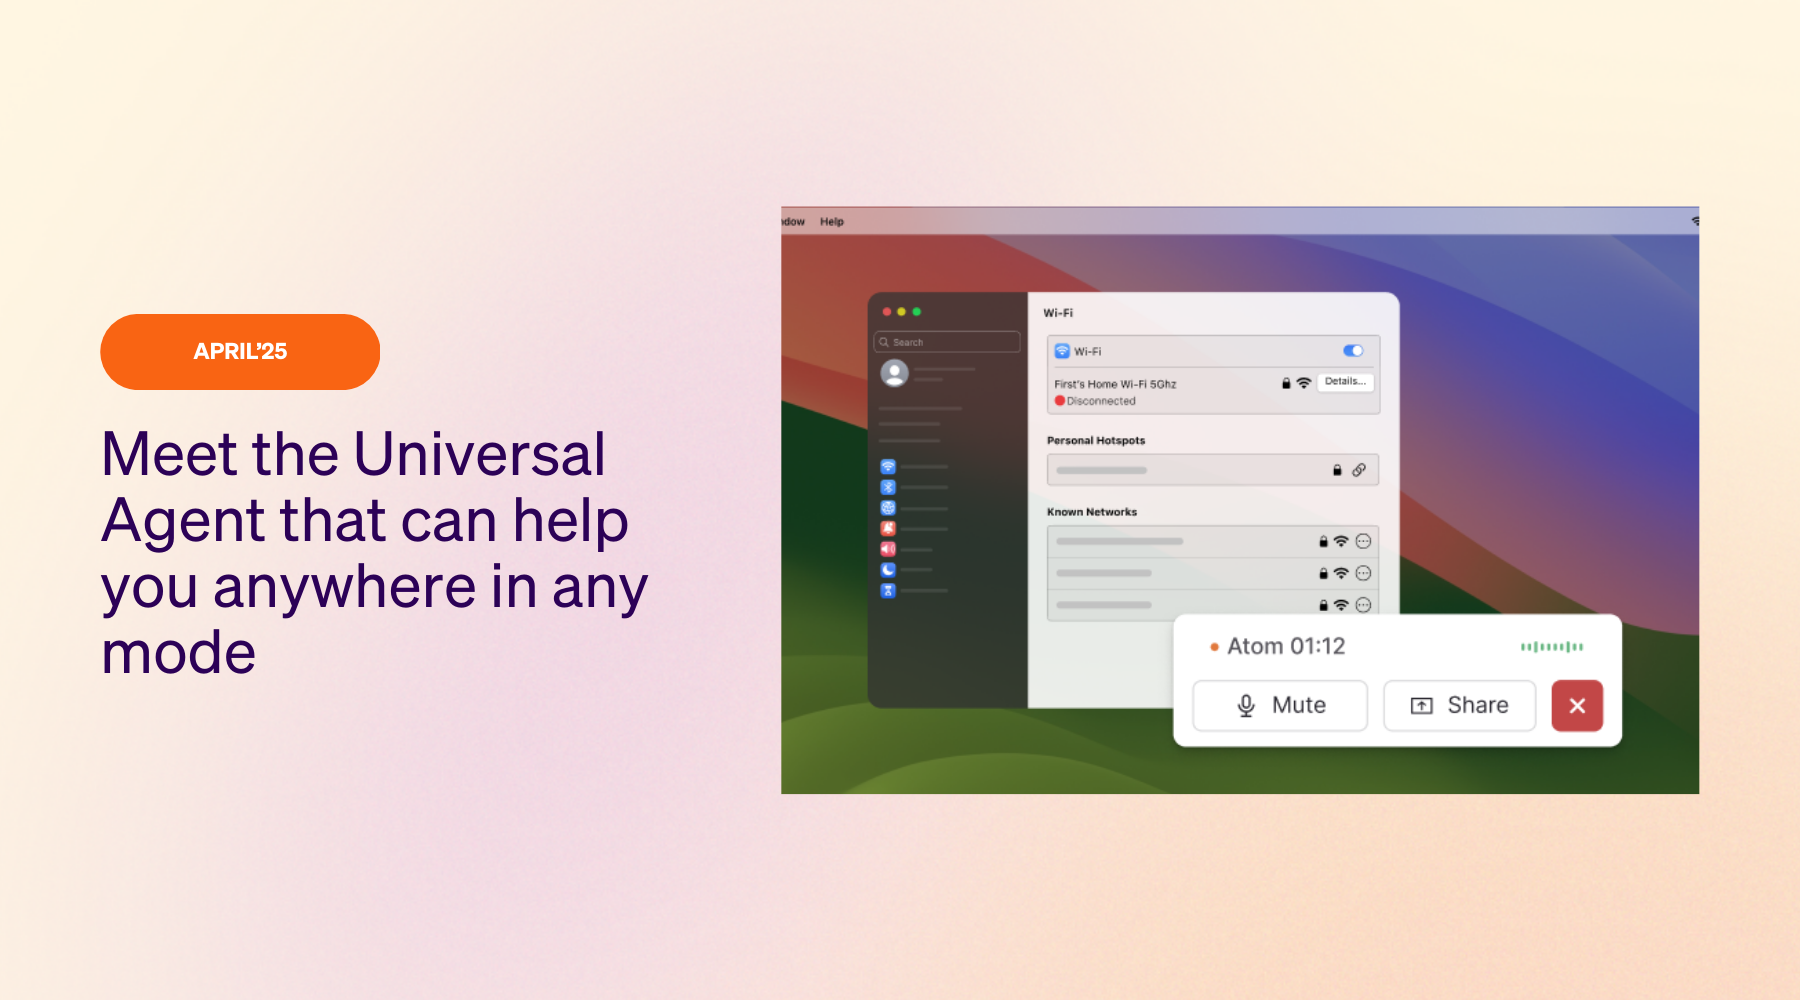Screen dimensions: 1800x1000
Task: Click signal icon on First's Home Wi-Fi row
Action: click(1304, 383)
